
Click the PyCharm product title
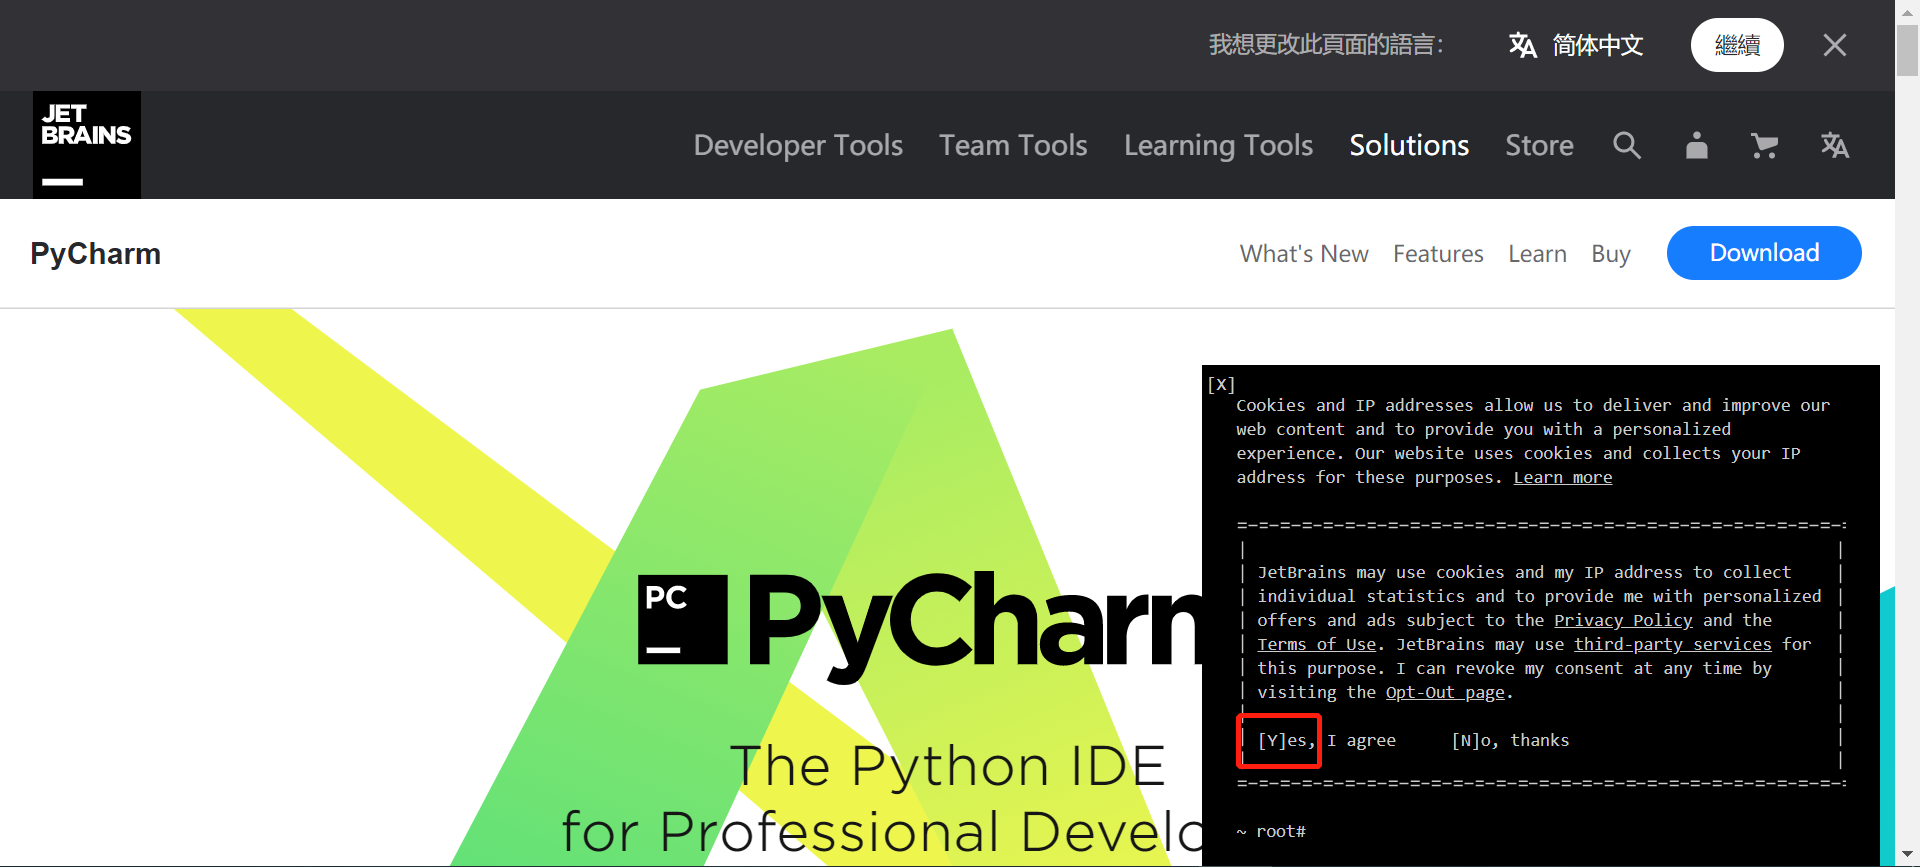tap(95, 254)
